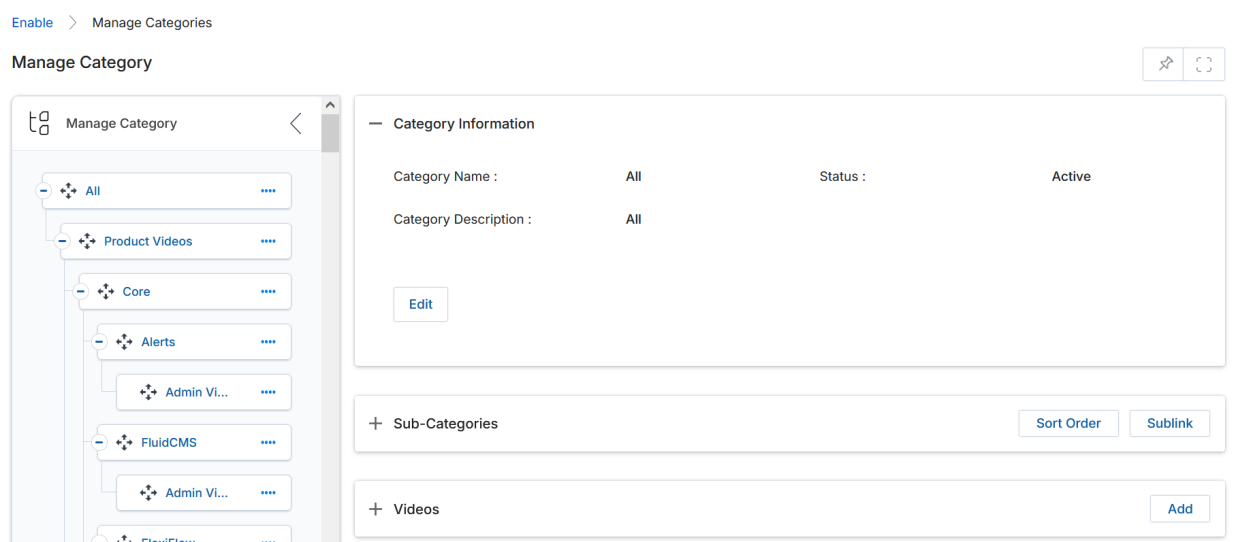Open options menu of Admin Vi... under Alerts
The height and width of the screenshot is (542, 1236).
(x=268, y=392)
